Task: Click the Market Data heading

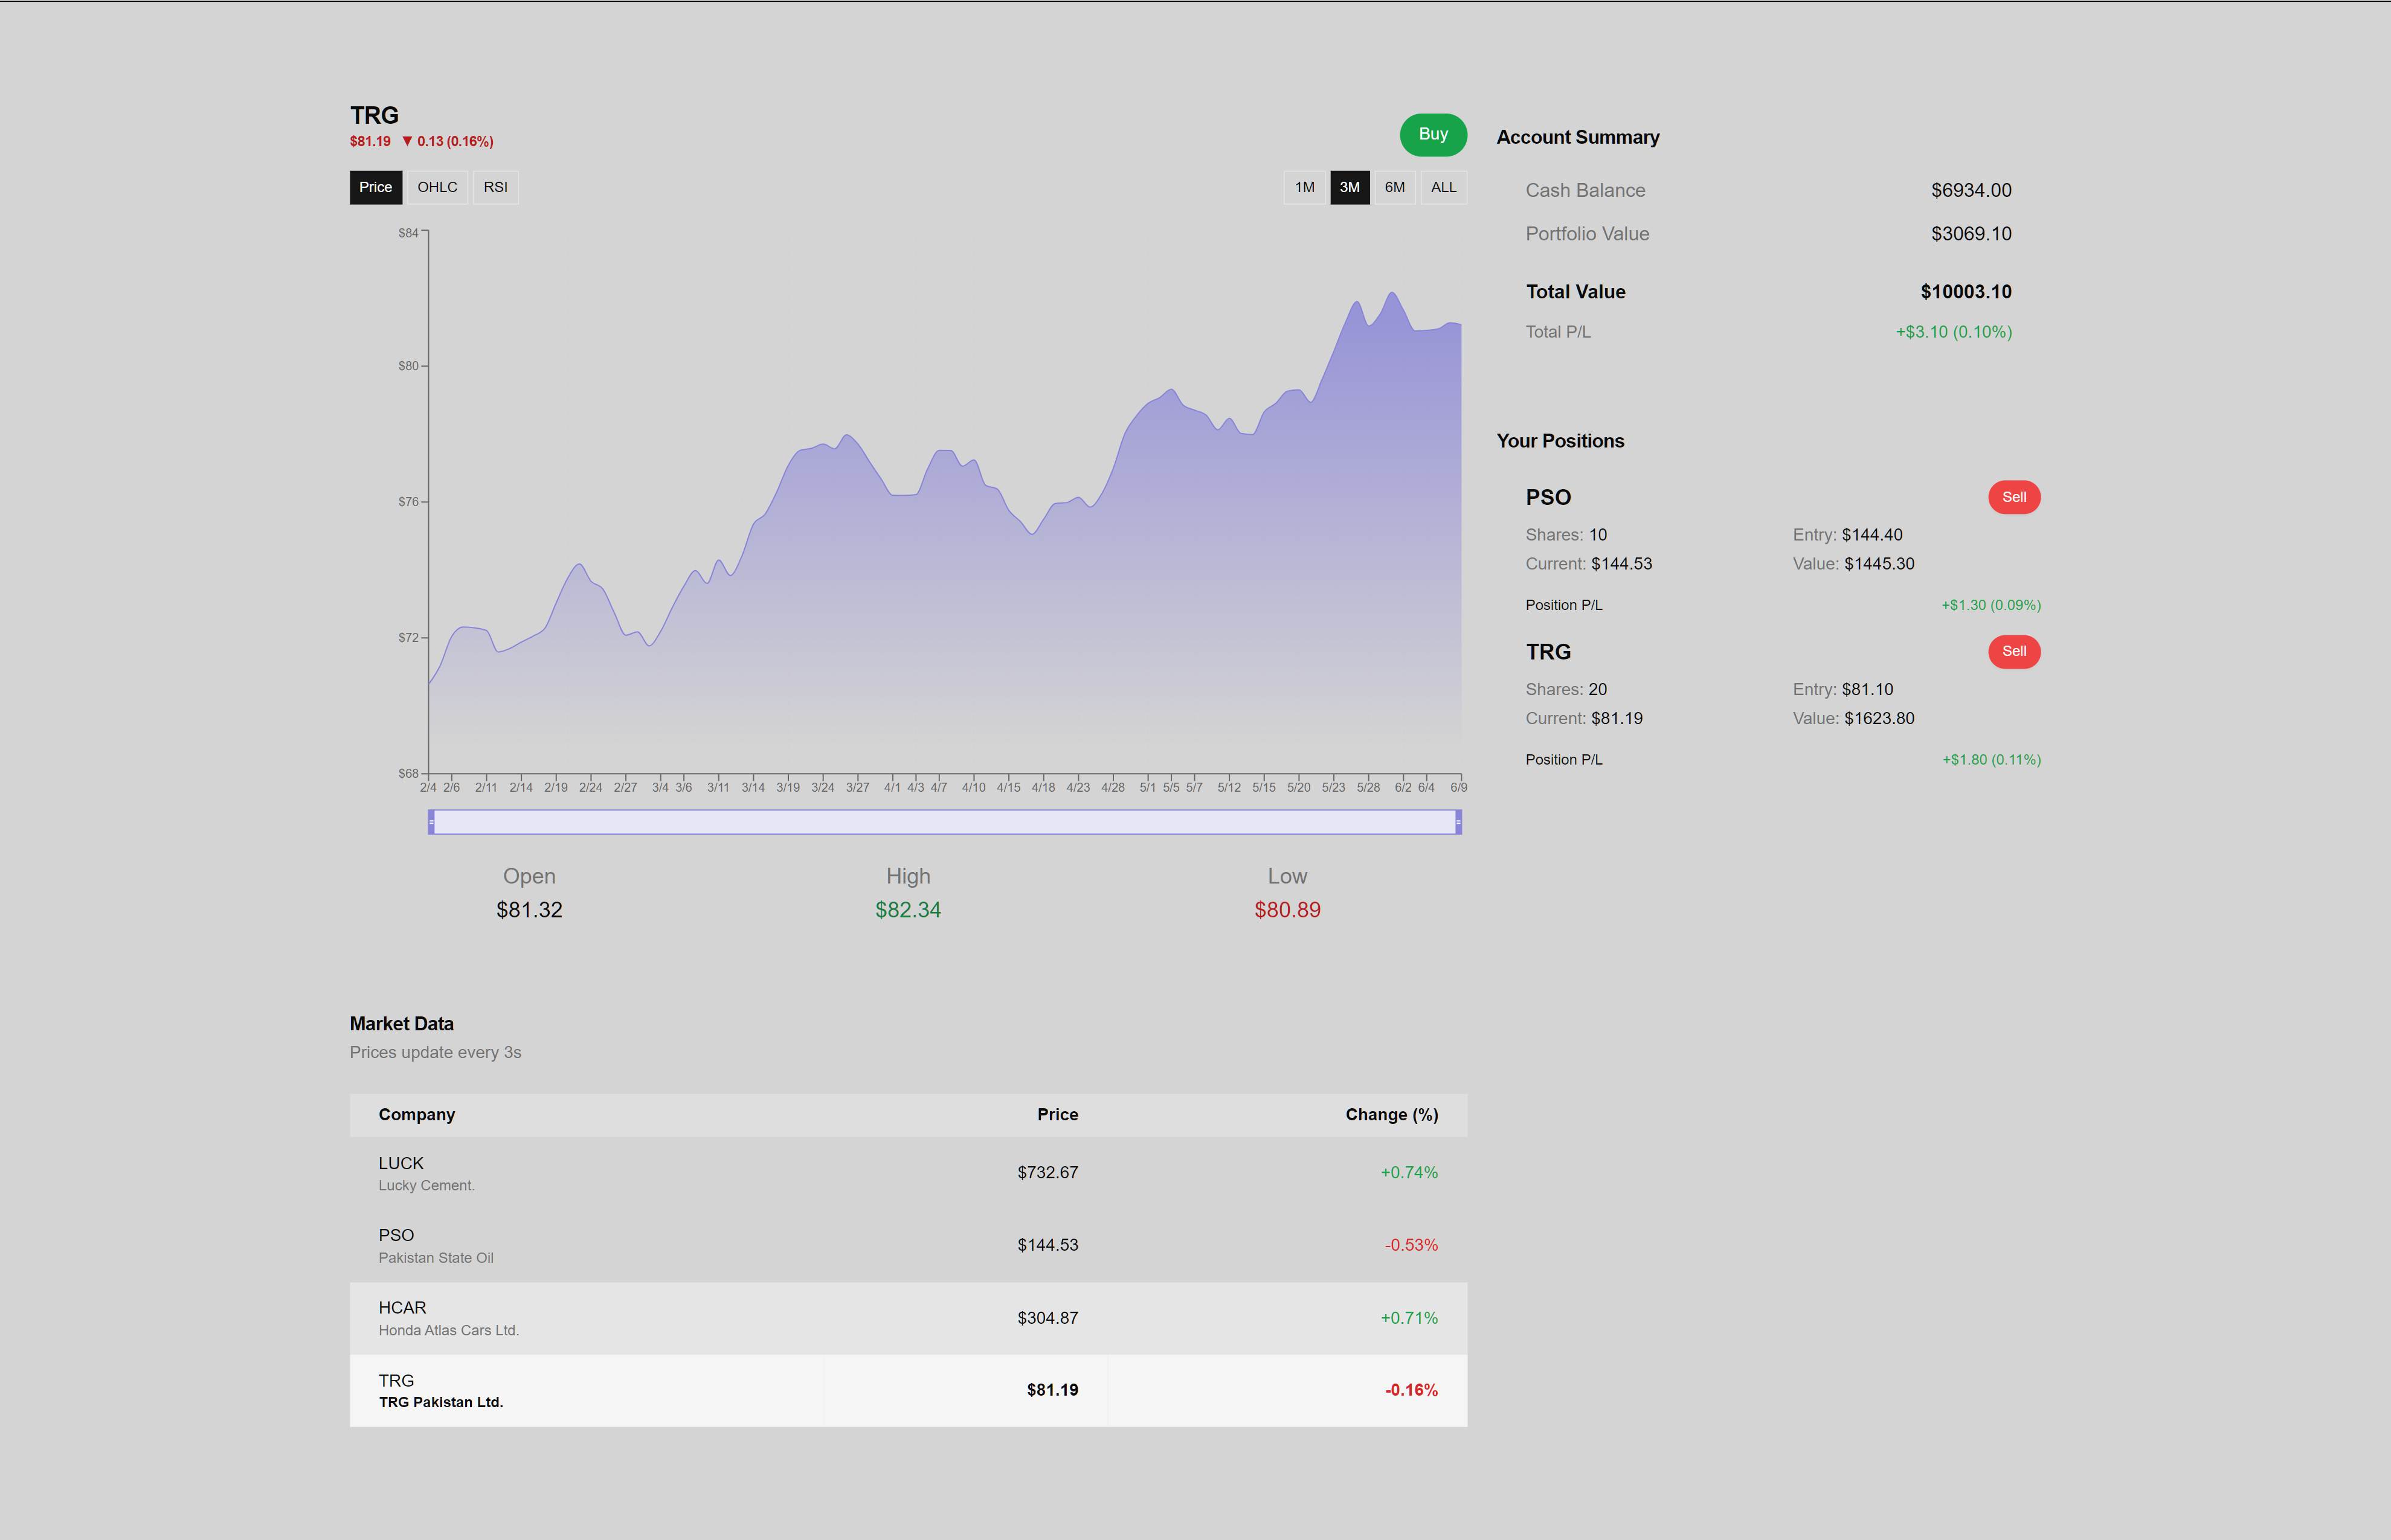Action: click(401, 1024)
